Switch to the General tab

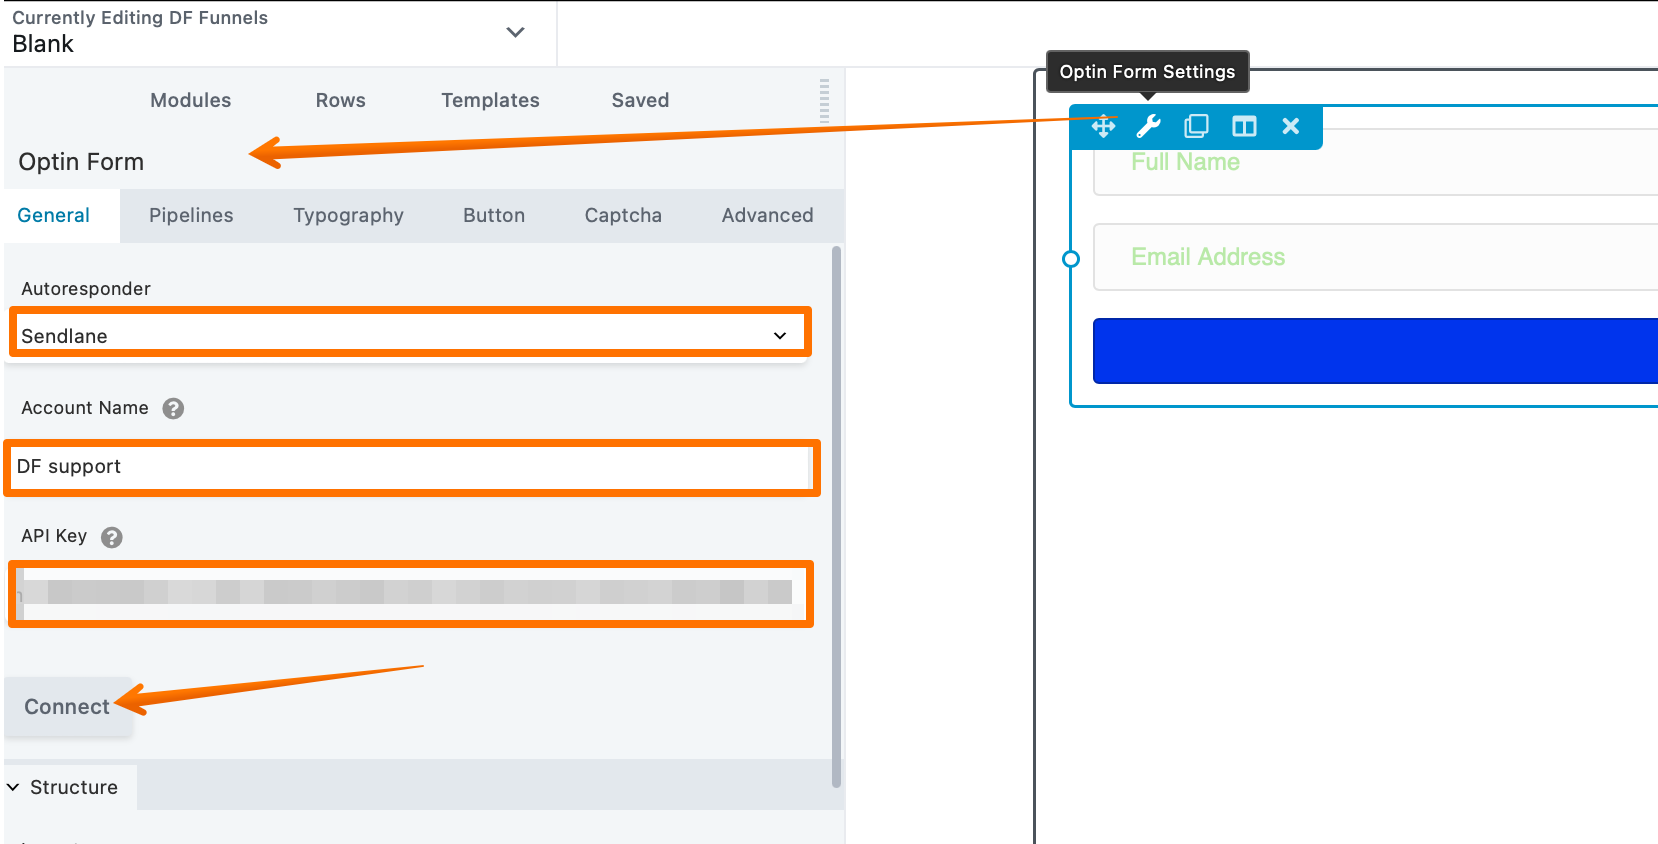[54, 215]
